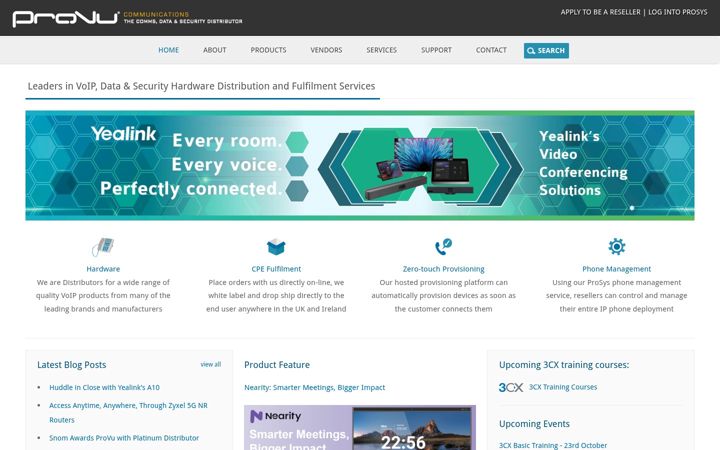Click Apply to be a Reseller
Image resolution: width=720 pixels, height=450 pixels.
[x=600, y=12]
